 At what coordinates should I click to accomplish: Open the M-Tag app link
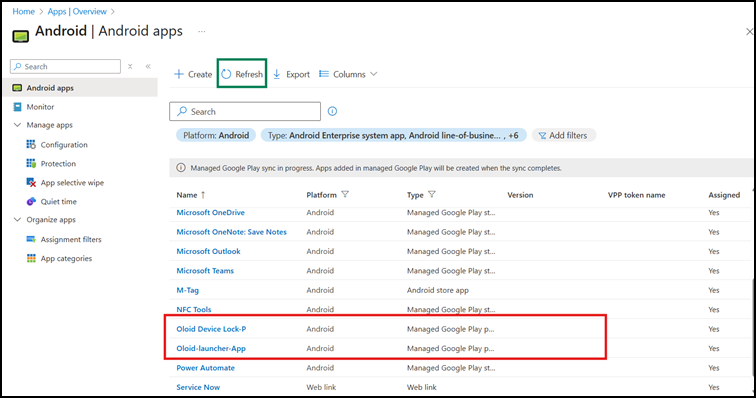point(188,290)
